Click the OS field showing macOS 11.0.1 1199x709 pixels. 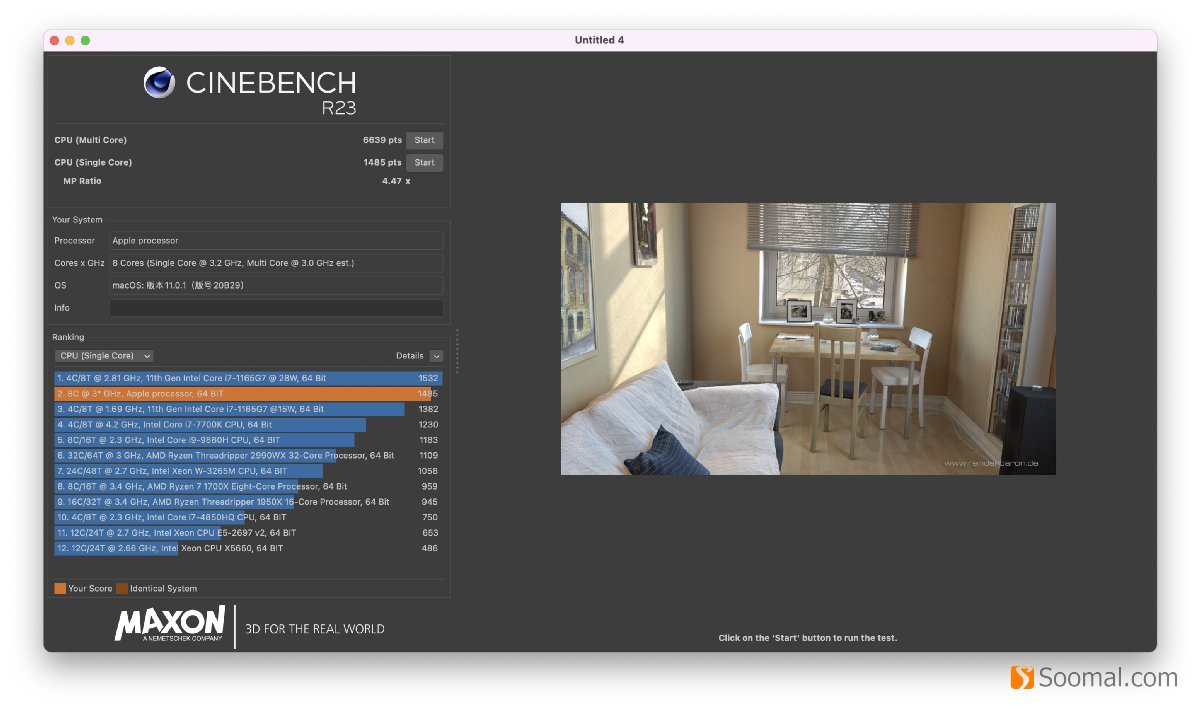pyautogui.click(x=275, y=286)
